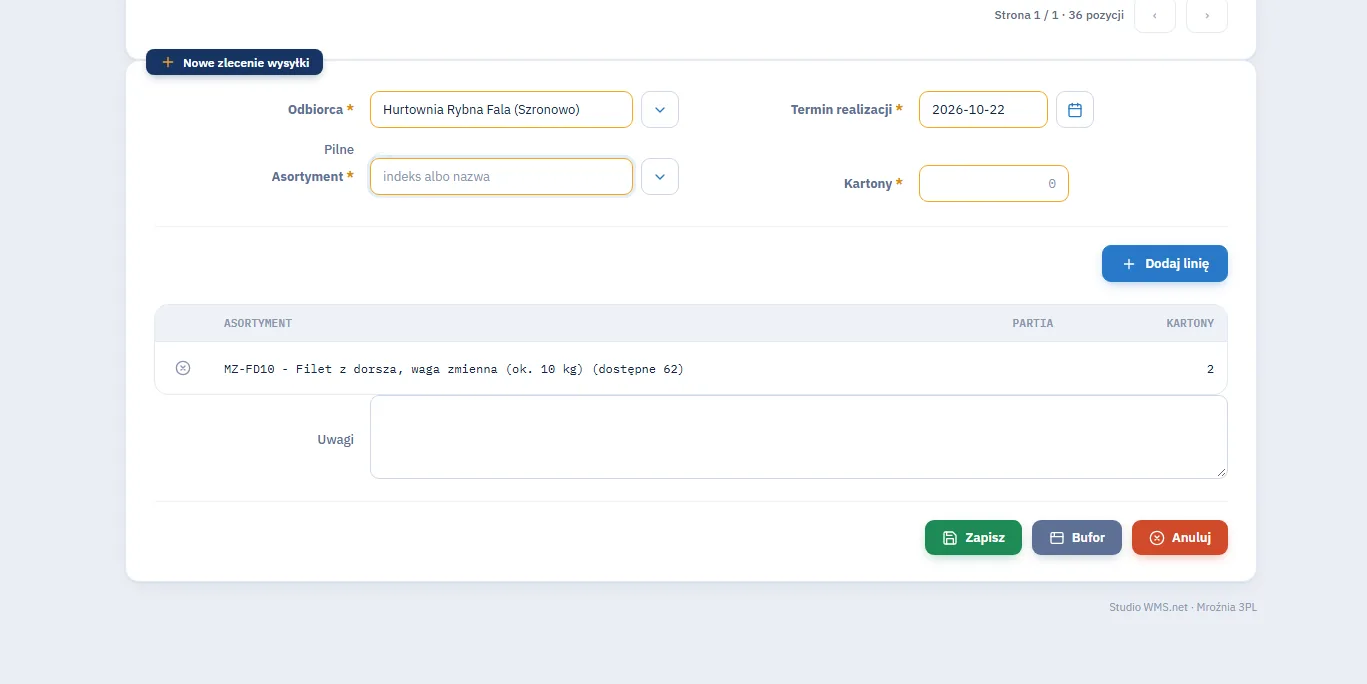Go to the next results page arrow
1367x684 pixels.
click(1207, 15)
